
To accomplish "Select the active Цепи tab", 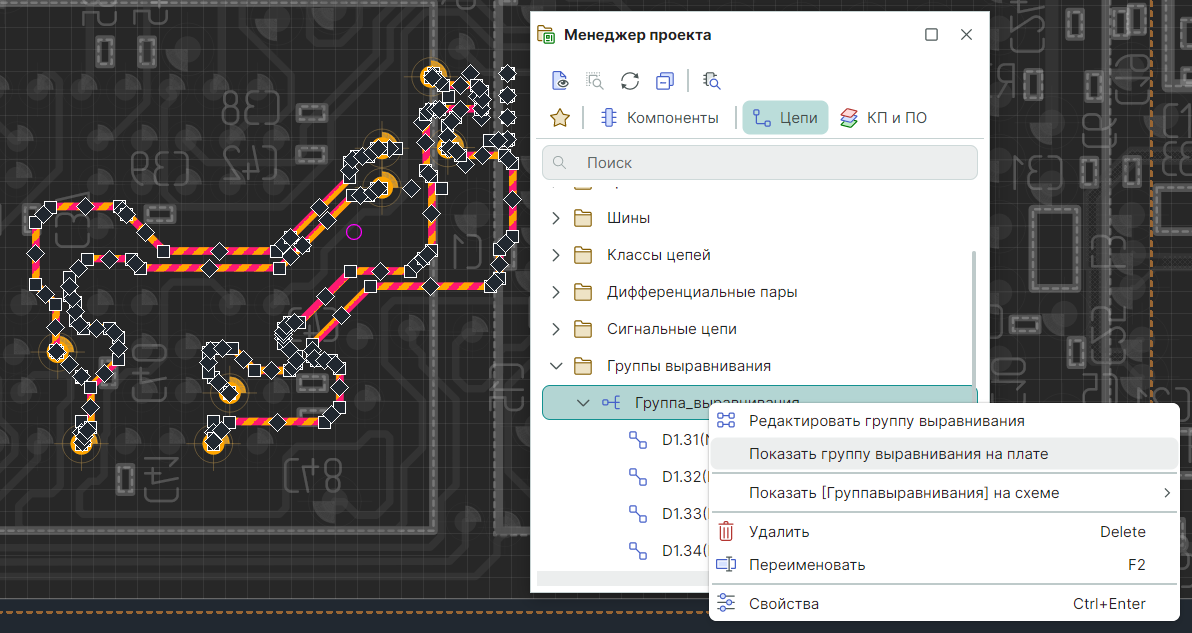I will [x=785, y=118].
